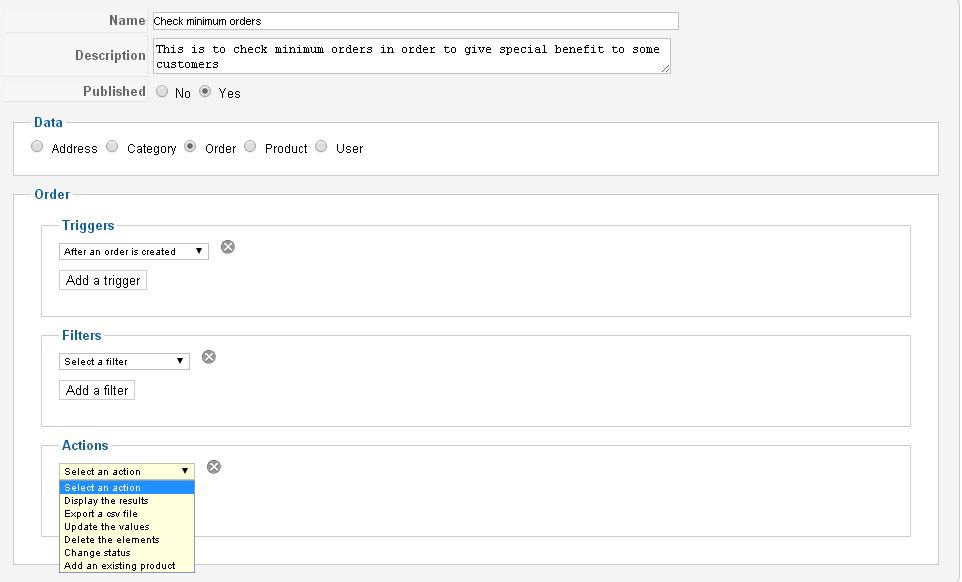This screenshot has width=962, height=582.
Task: Choose the Category data radio button
Action: coord(113,146)
